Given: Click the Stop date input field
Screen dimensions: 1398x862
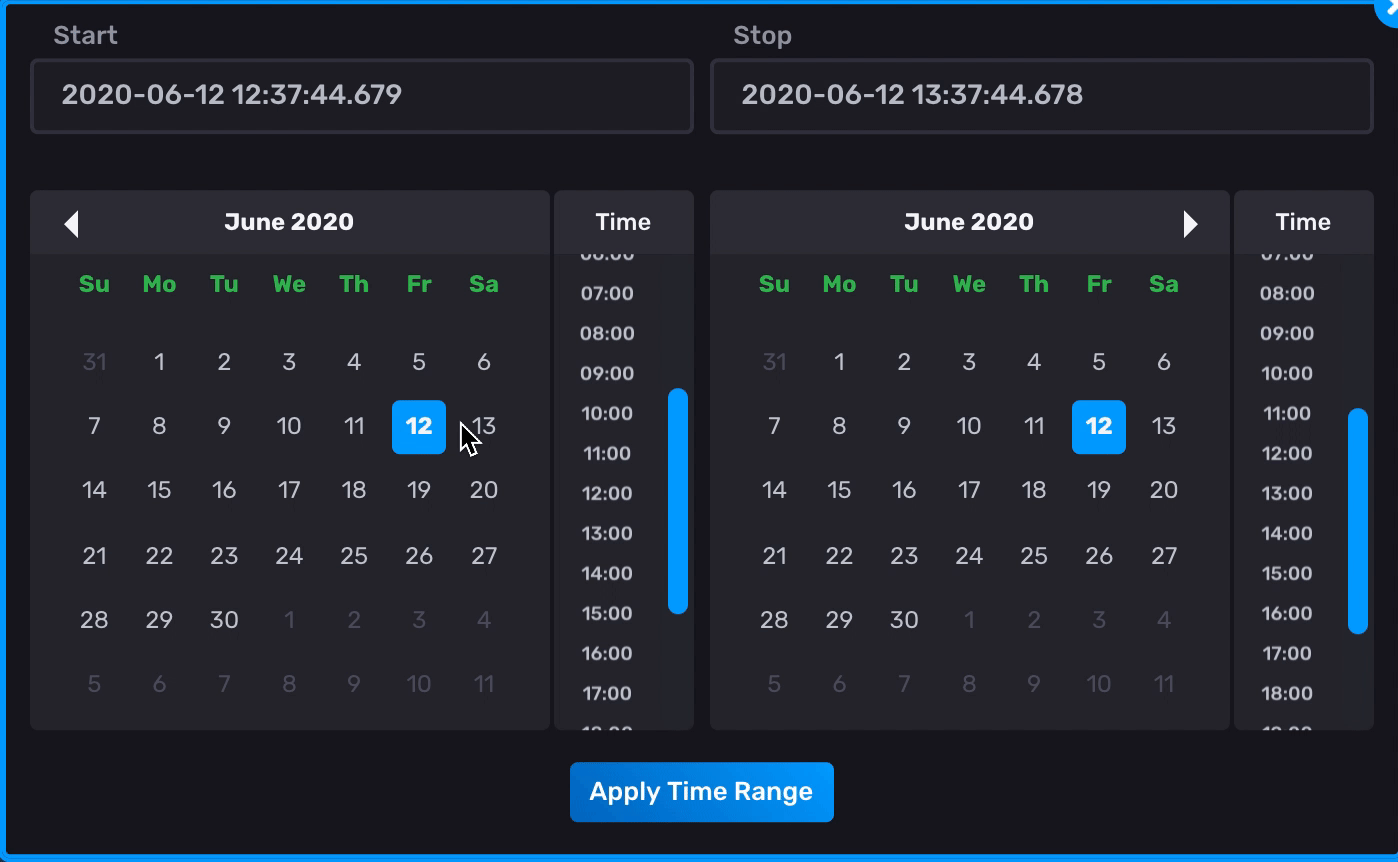Looking at the screenshot, I should click(1041, 96).
